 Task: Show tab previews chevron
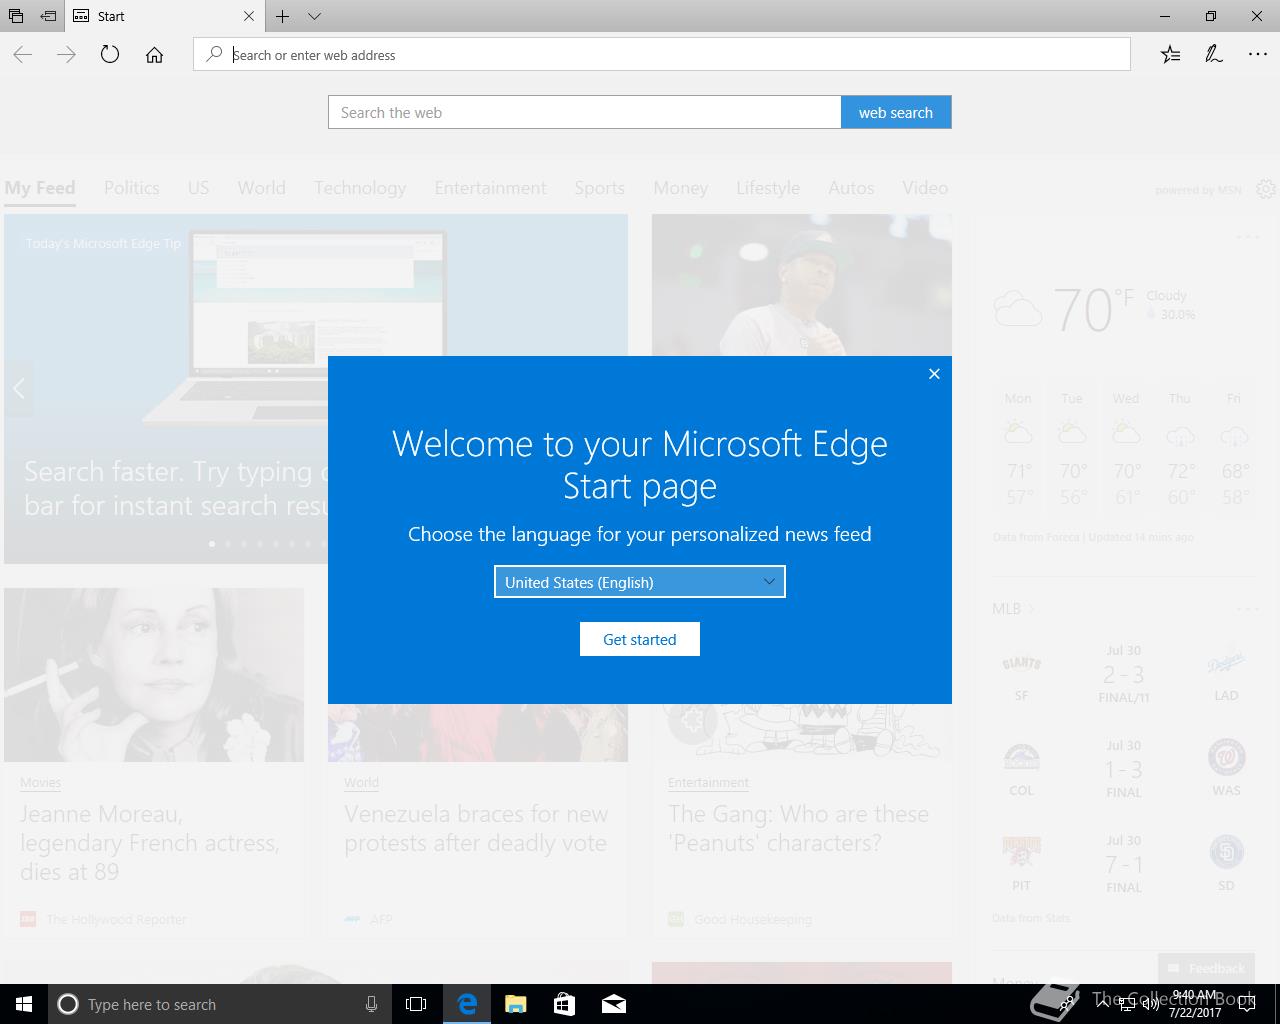point(314,16)
